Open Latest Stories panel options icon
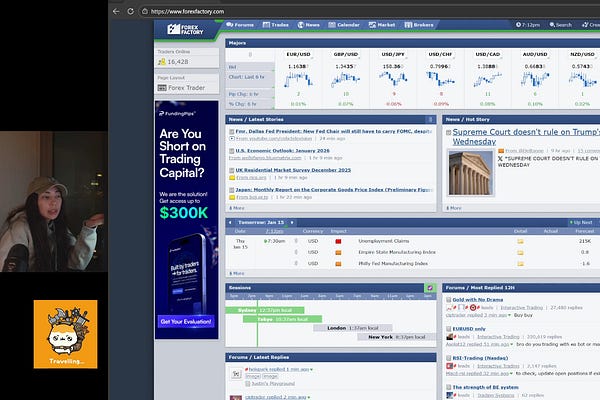Image resolution: width=600 pixels, height=400 pixels. click(x=430, y=119)
